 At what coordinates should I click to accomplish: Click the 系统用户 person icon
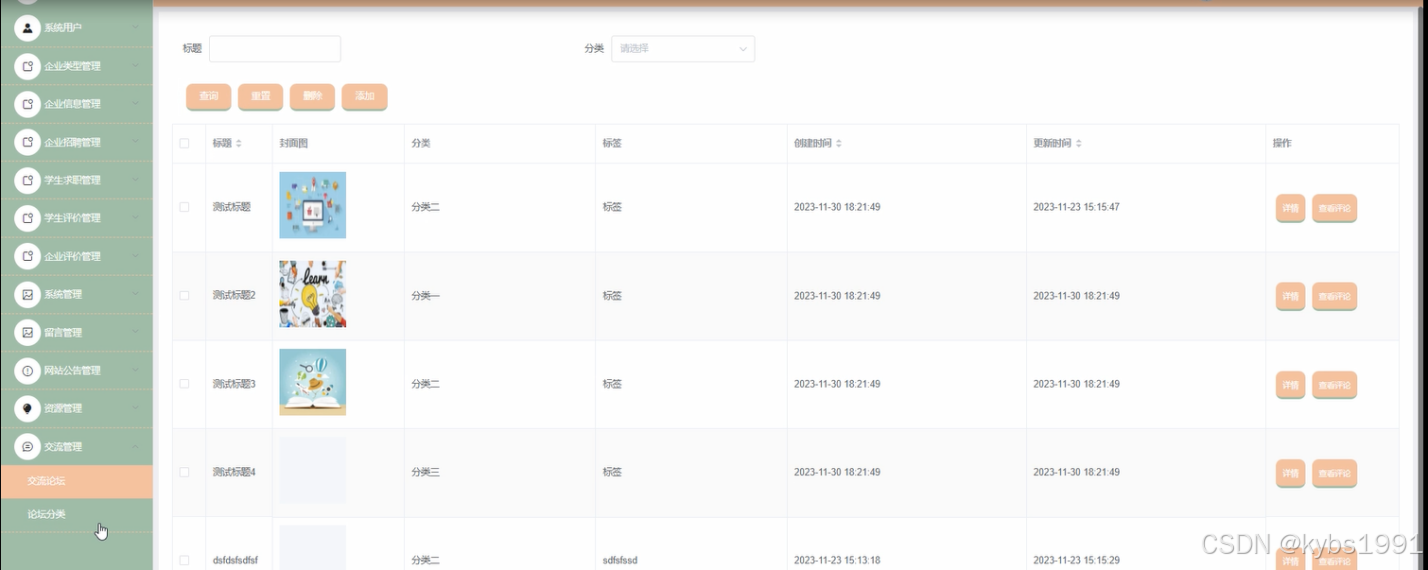27,28
